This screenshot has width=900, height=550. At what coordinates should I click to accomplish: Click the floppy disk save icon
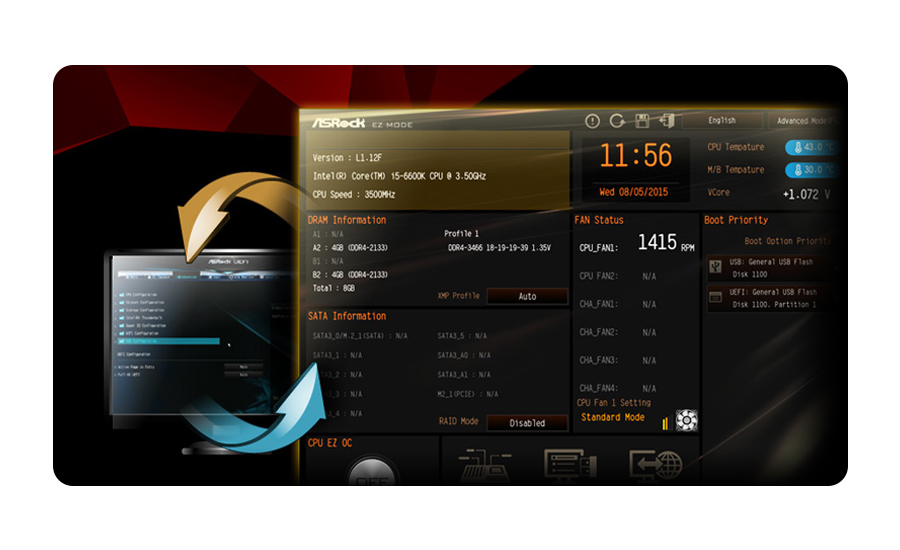pos(642,121)
